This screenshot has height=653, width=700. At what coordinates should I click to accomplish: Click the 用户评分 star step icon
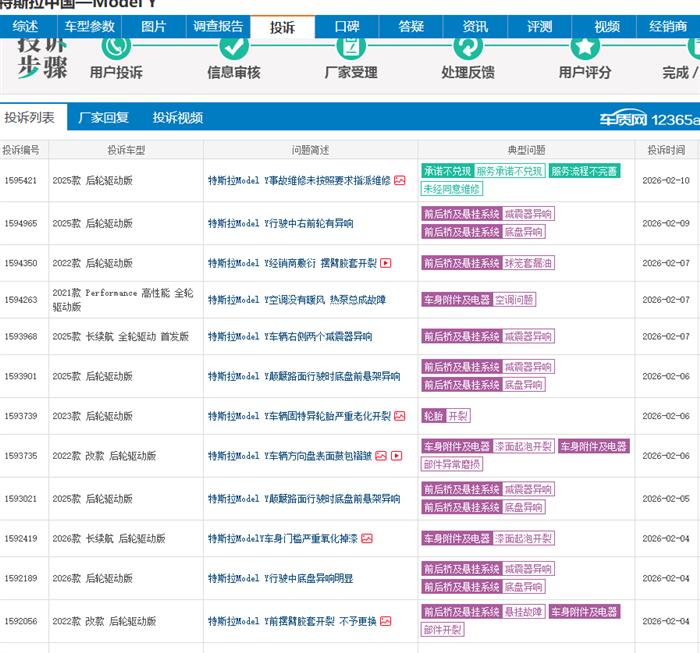585,45
